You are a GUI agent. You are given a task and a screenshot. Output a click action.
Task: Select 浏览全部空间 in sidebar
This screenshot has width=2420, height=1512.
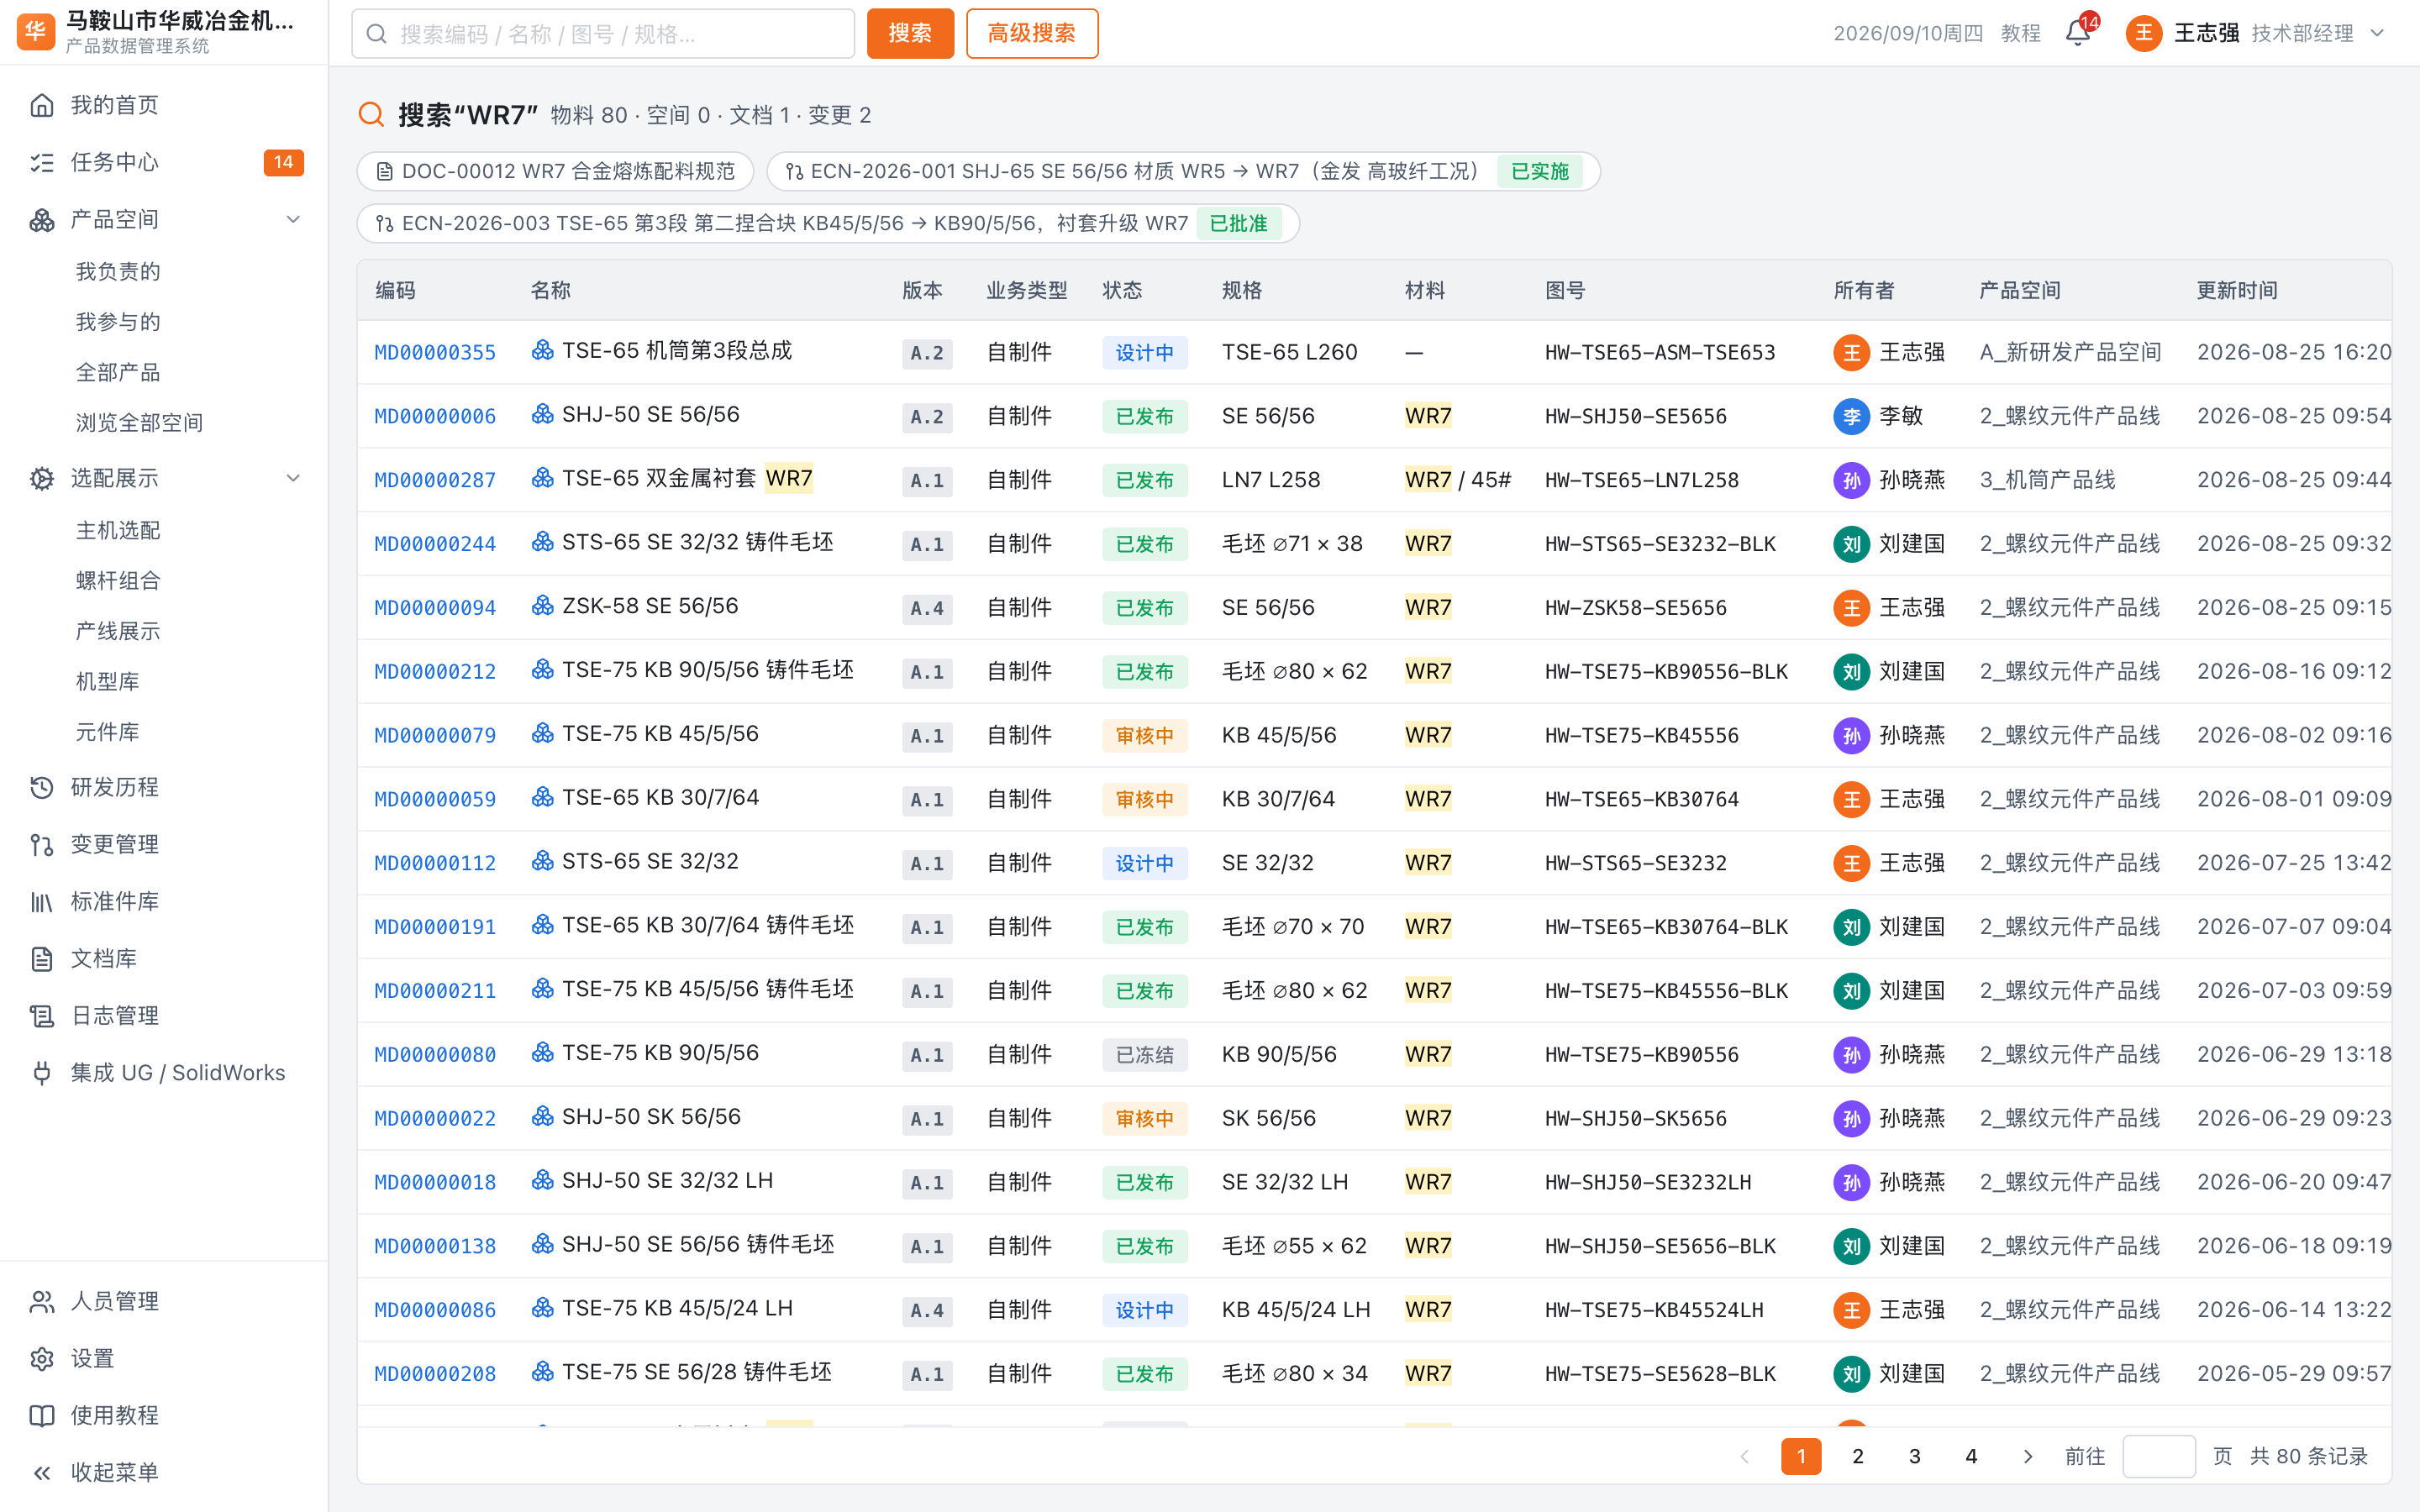(139, 422)
